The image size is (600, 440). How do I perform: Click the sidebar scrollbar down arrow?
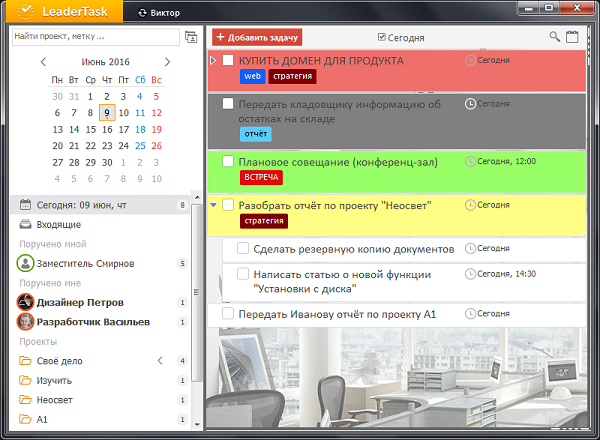pyautogui.click(x=197, y=424)
